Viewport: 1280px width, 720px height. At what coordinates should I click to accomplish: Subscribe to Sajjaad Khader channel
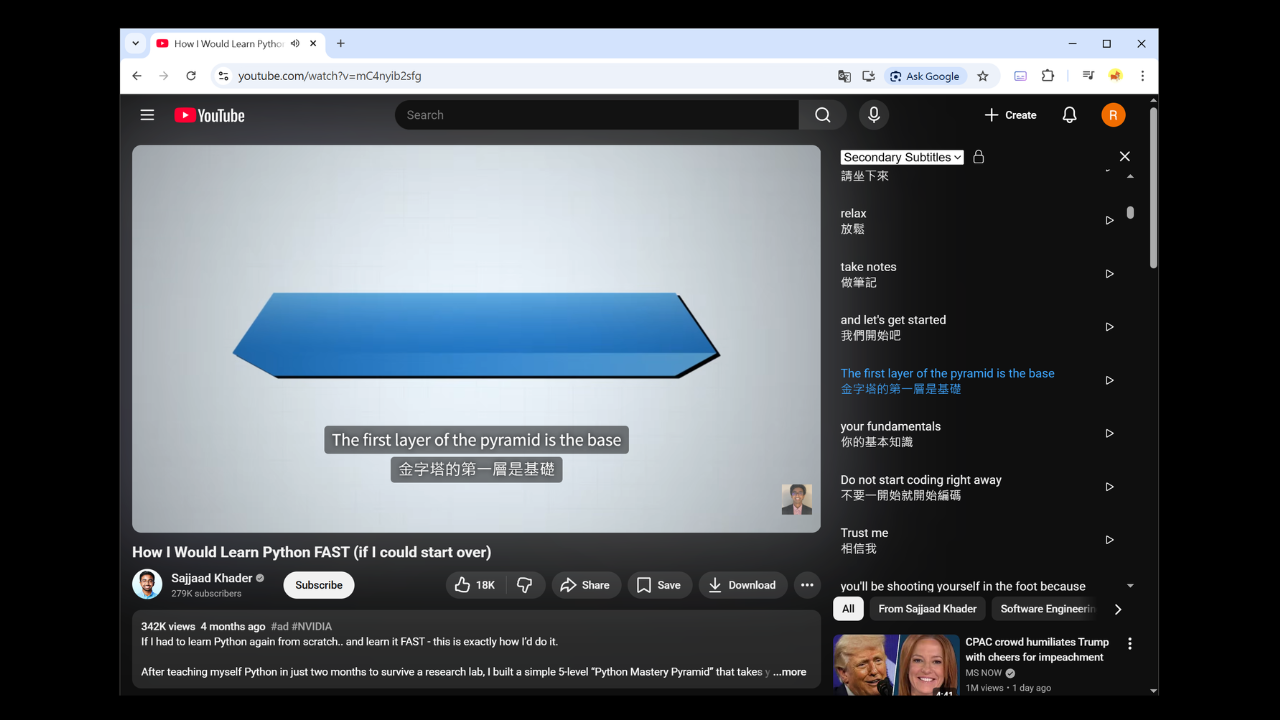(x=318, y=585)
